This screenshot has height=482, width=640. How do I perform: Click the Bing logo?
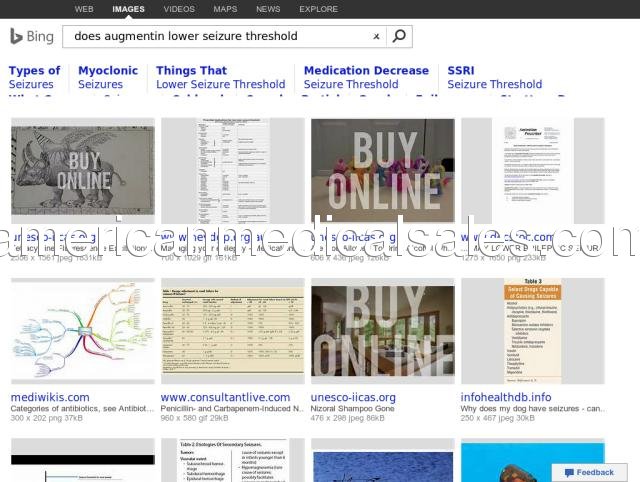(32, 36)
